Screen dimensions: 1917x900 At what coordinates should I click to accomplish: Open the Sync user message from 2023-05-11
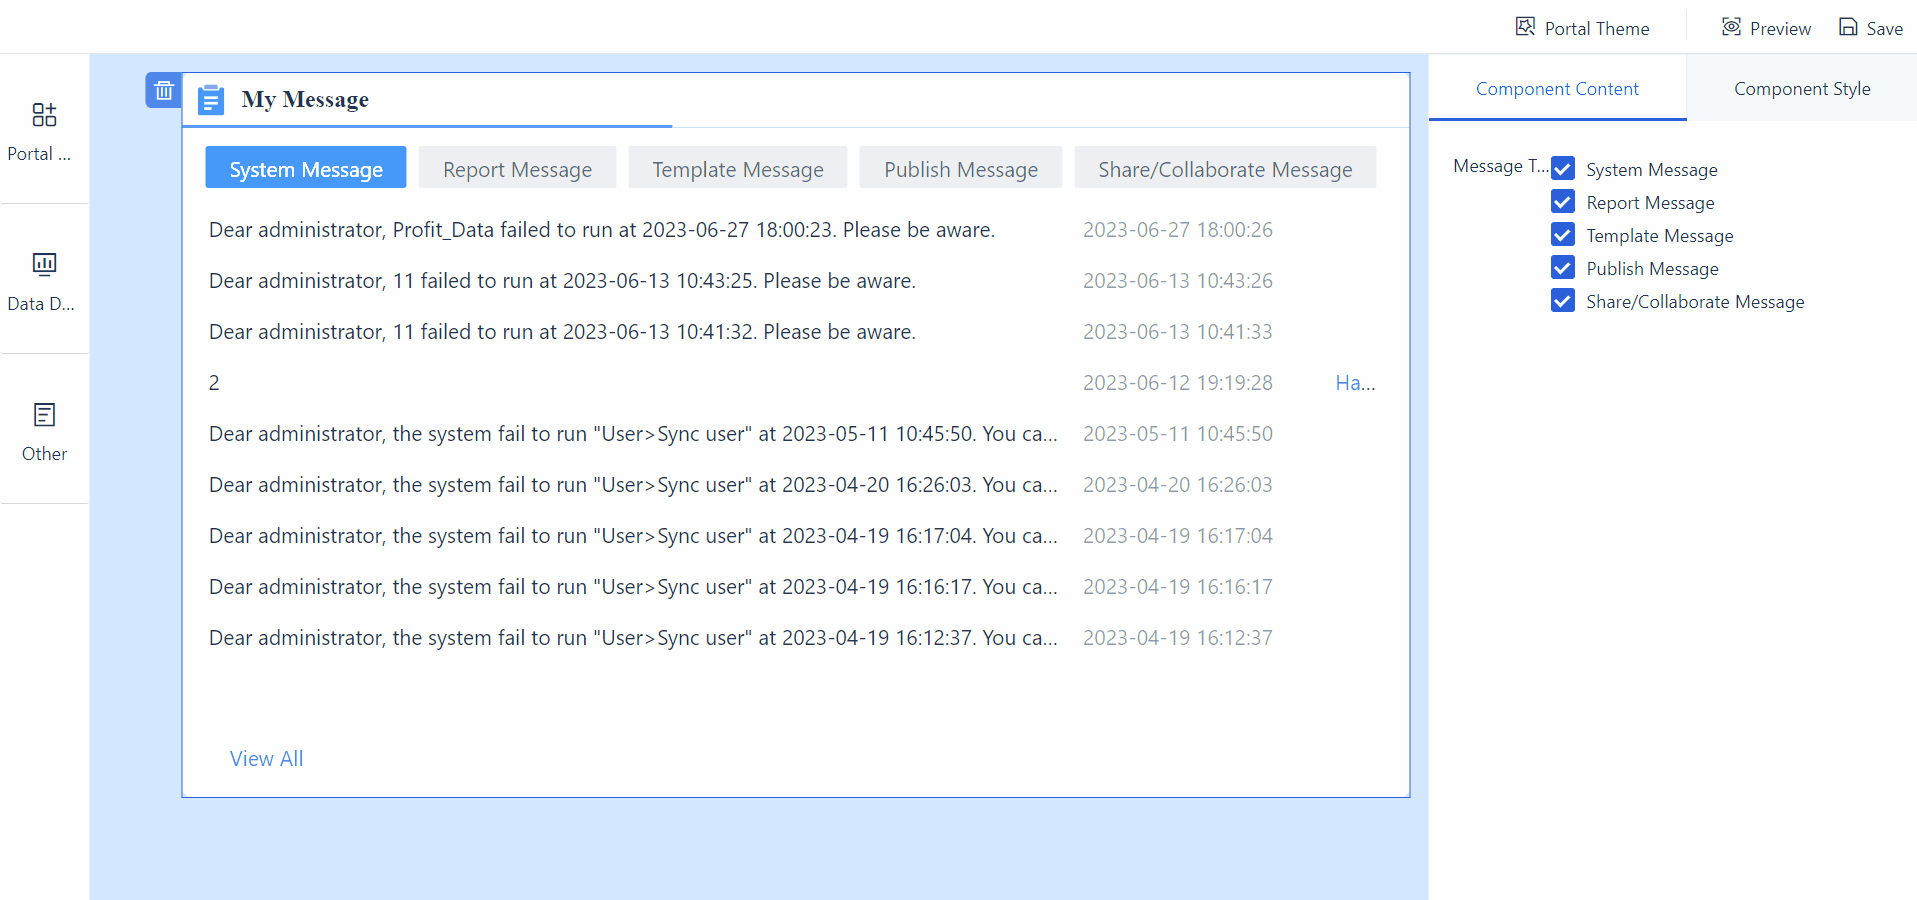pos(633,434)
